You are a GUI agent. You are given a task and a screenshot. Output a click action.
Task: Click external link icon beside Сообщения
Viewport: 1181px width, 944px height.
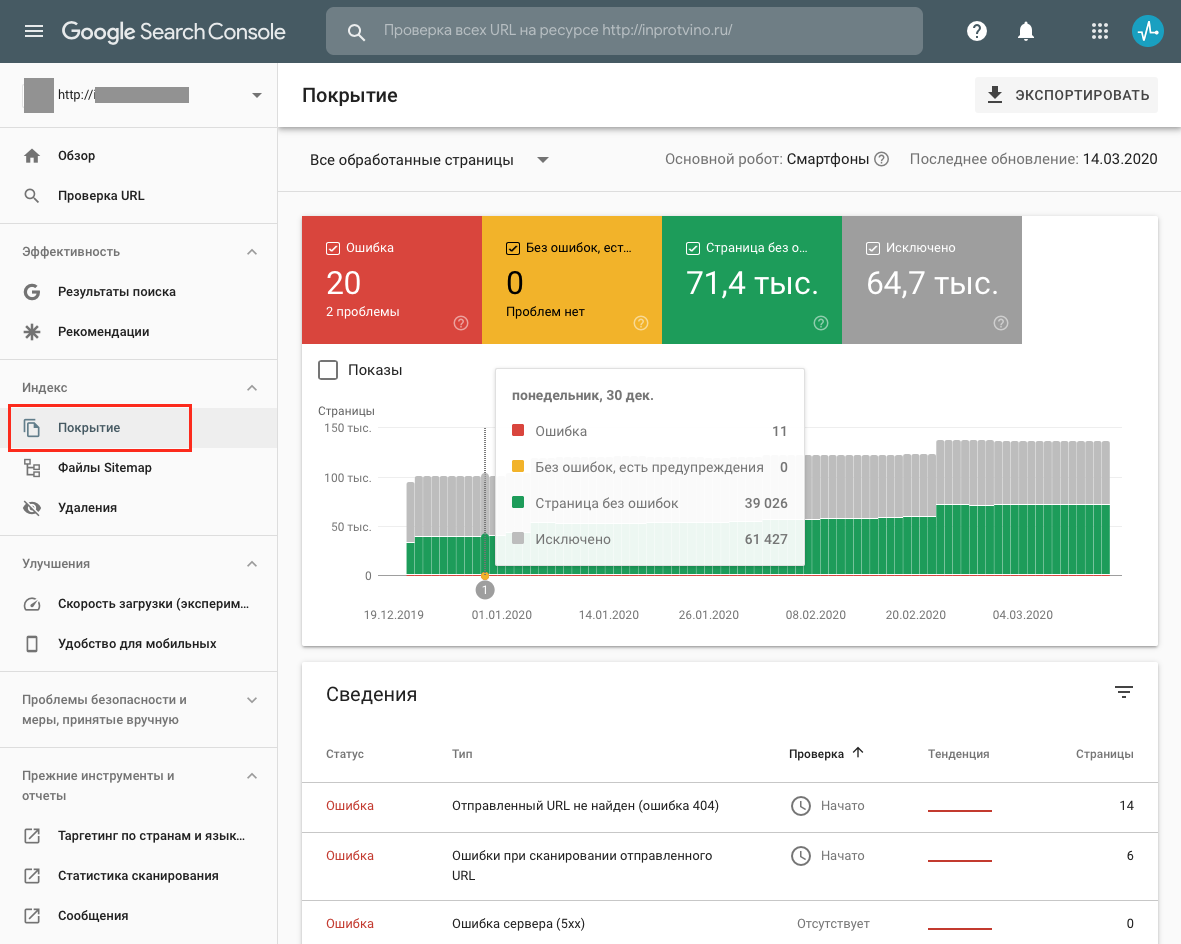[32, 916]
